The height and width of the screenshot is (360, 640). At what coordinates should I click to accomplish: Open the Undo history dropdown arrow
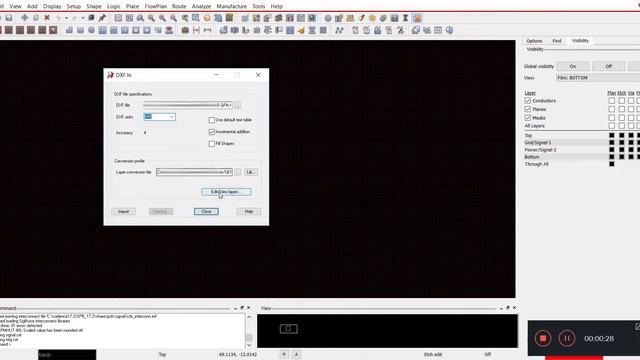coord(66,18)
